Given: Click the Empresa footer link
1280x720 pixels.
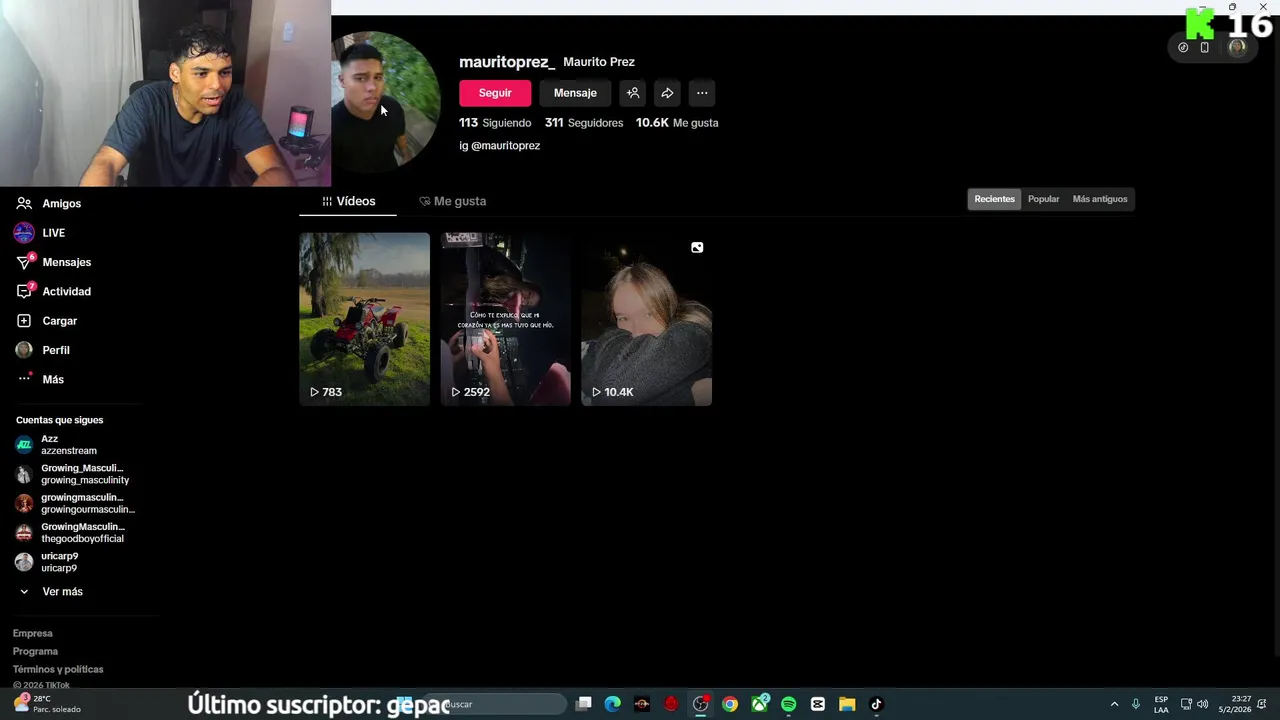Looking at the screenshot, I should pyautogui.click(x=33, y=633).
